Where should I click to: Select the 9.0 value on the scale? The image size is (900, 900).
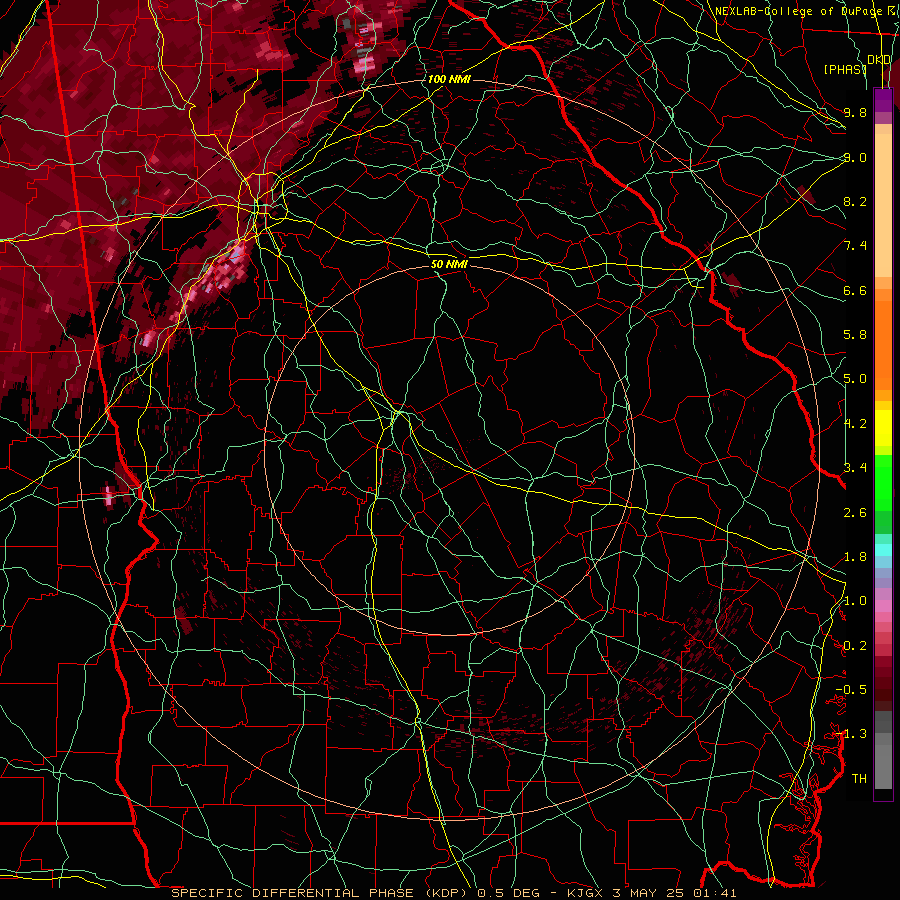[855, 157]
